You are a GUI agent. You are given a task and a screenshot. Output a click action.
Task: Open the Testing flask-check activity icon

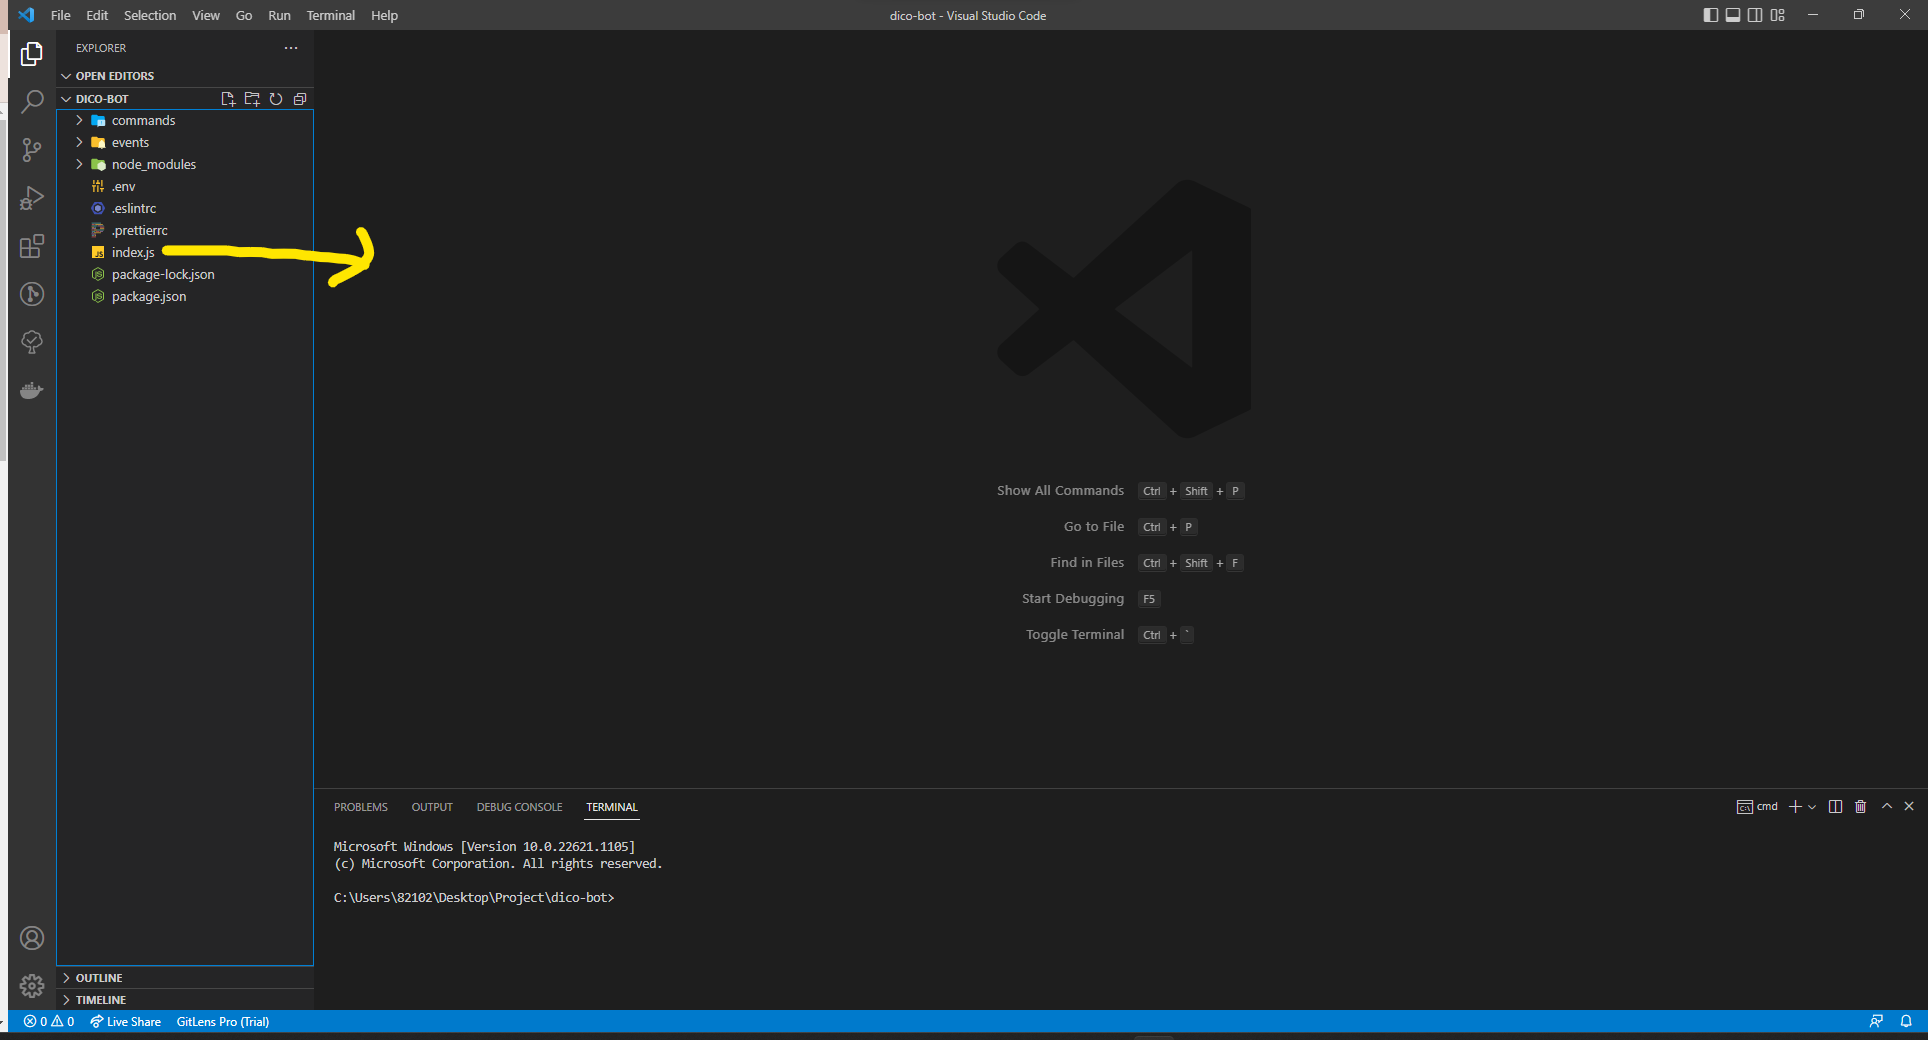(x=32, y=342)
